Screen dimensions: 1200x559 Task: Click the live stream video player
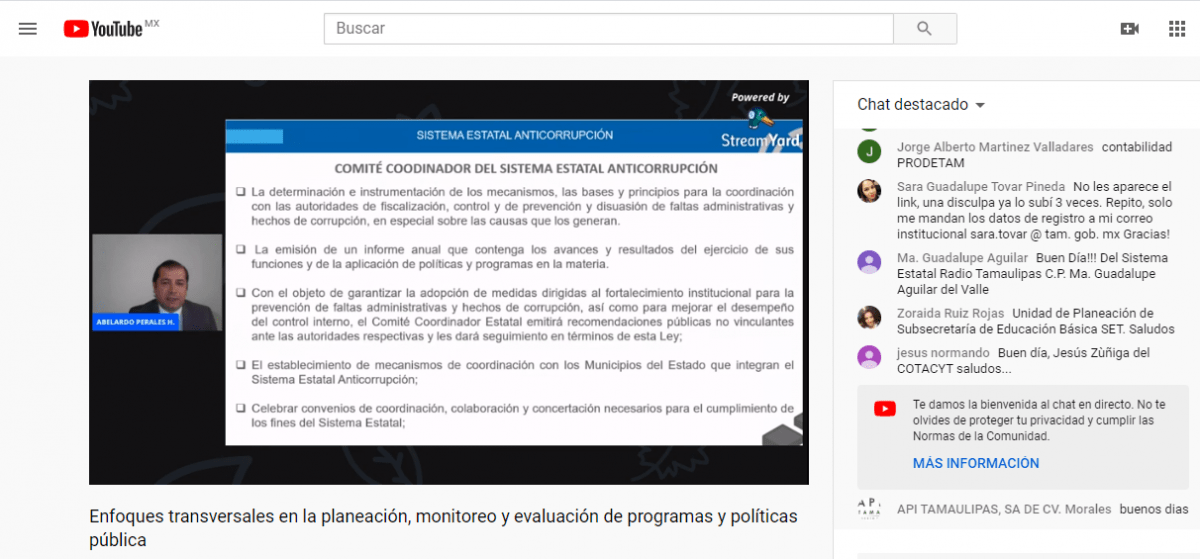(448, 282)
